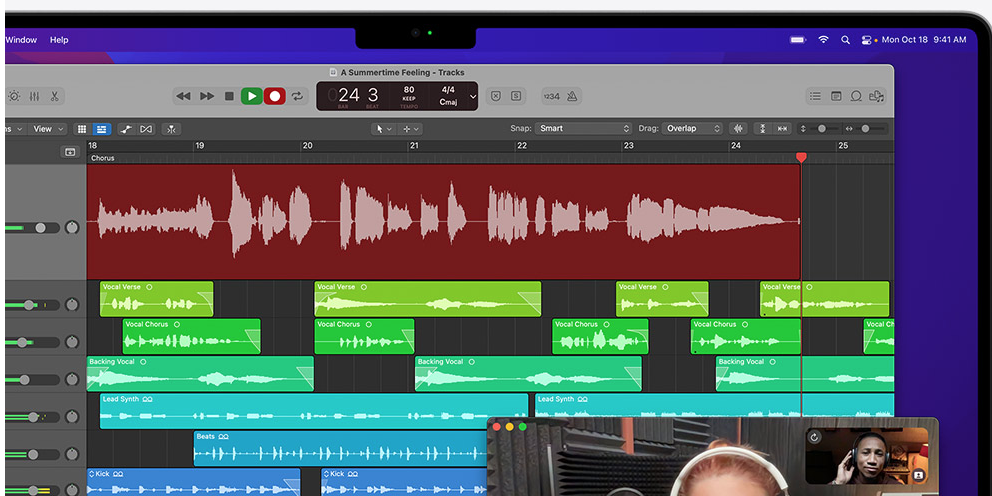Click the Fast Forward transport button
The width and height of the screenshot is (992, 496).
(207, 96)
